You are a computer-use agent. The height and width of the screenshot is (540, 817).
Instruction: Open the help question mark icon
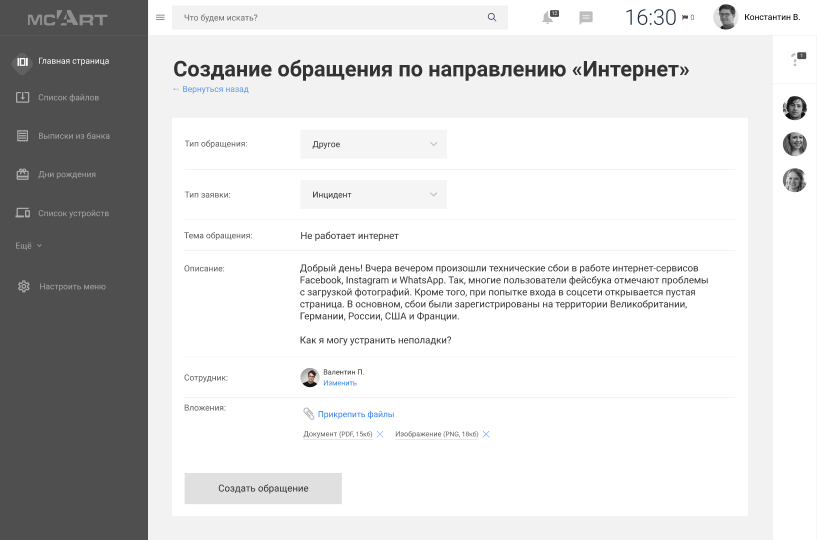795,60
